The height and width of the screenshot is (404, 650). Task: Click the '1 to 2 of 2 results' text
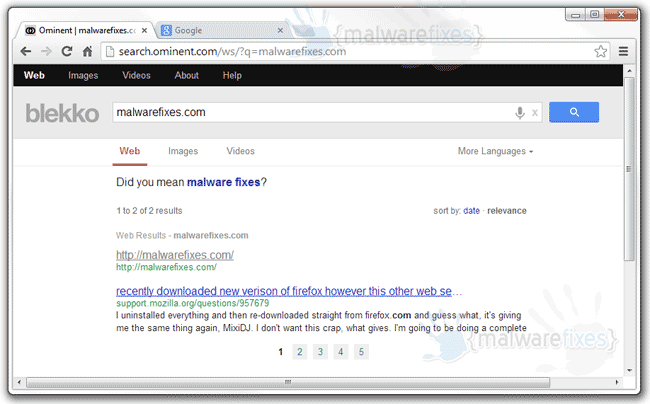click(149, 211)
